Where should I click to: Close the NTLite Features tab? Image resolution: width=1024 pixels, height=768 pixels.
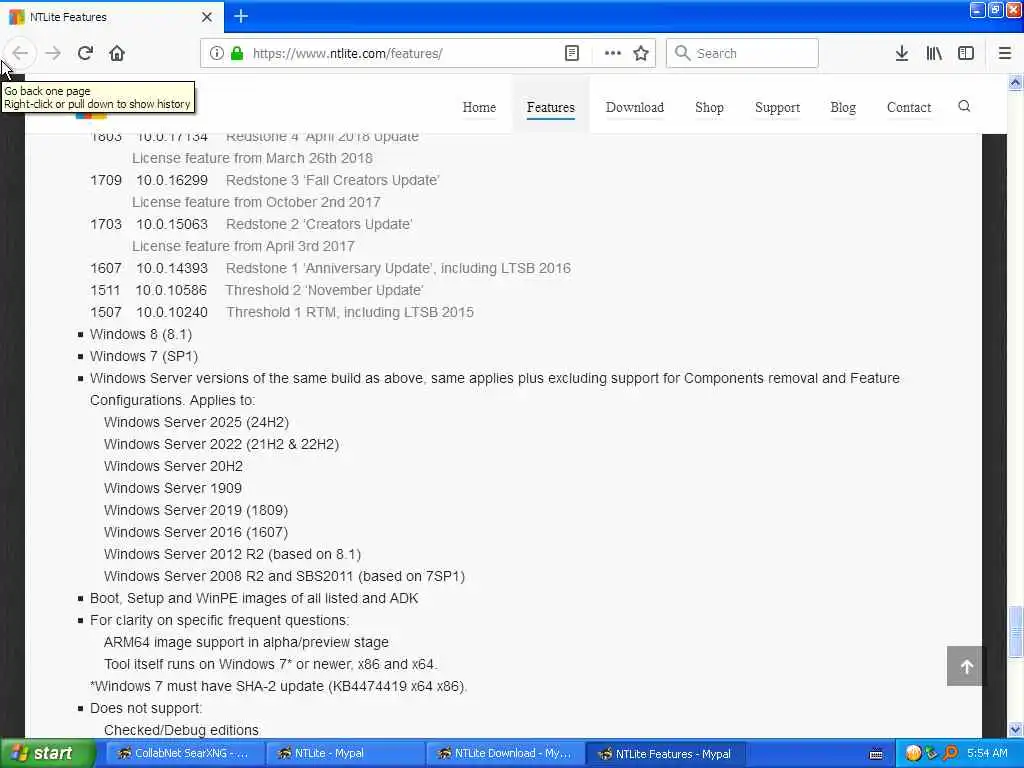click(x=207, y=17)
